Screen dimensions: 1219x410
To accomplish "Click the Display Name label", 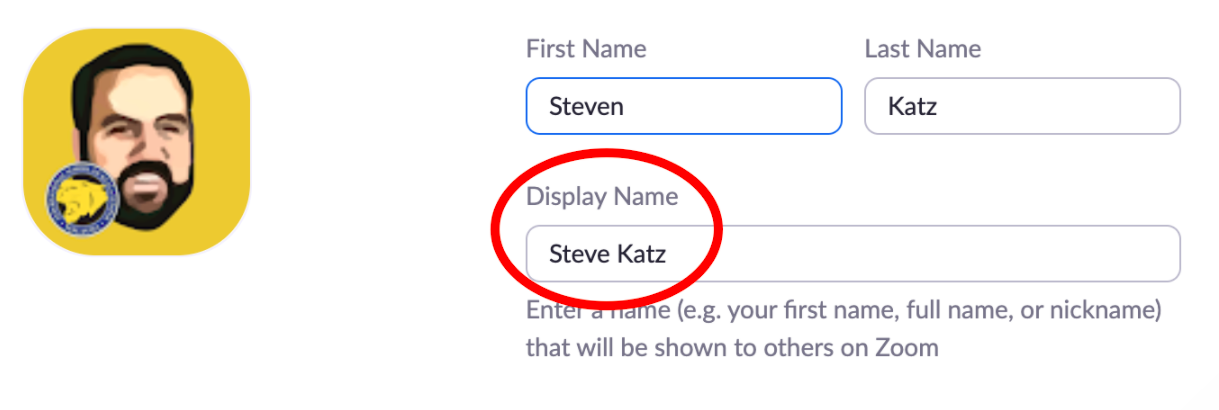I will click(602, 197).
